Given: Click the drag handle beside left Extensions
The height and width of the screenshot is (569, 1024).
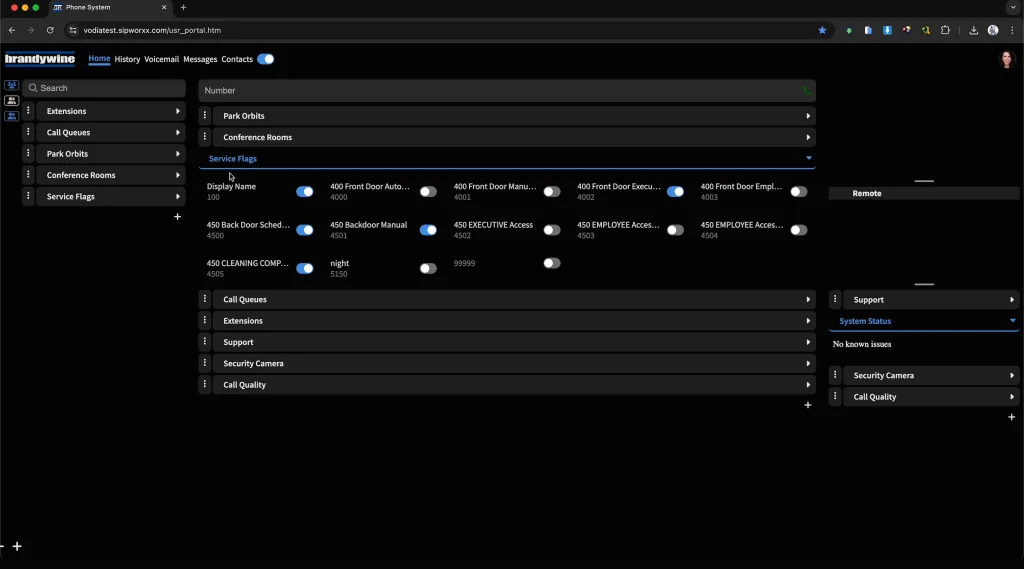Looking at the screenshot, I should click(x=29, y=111).
